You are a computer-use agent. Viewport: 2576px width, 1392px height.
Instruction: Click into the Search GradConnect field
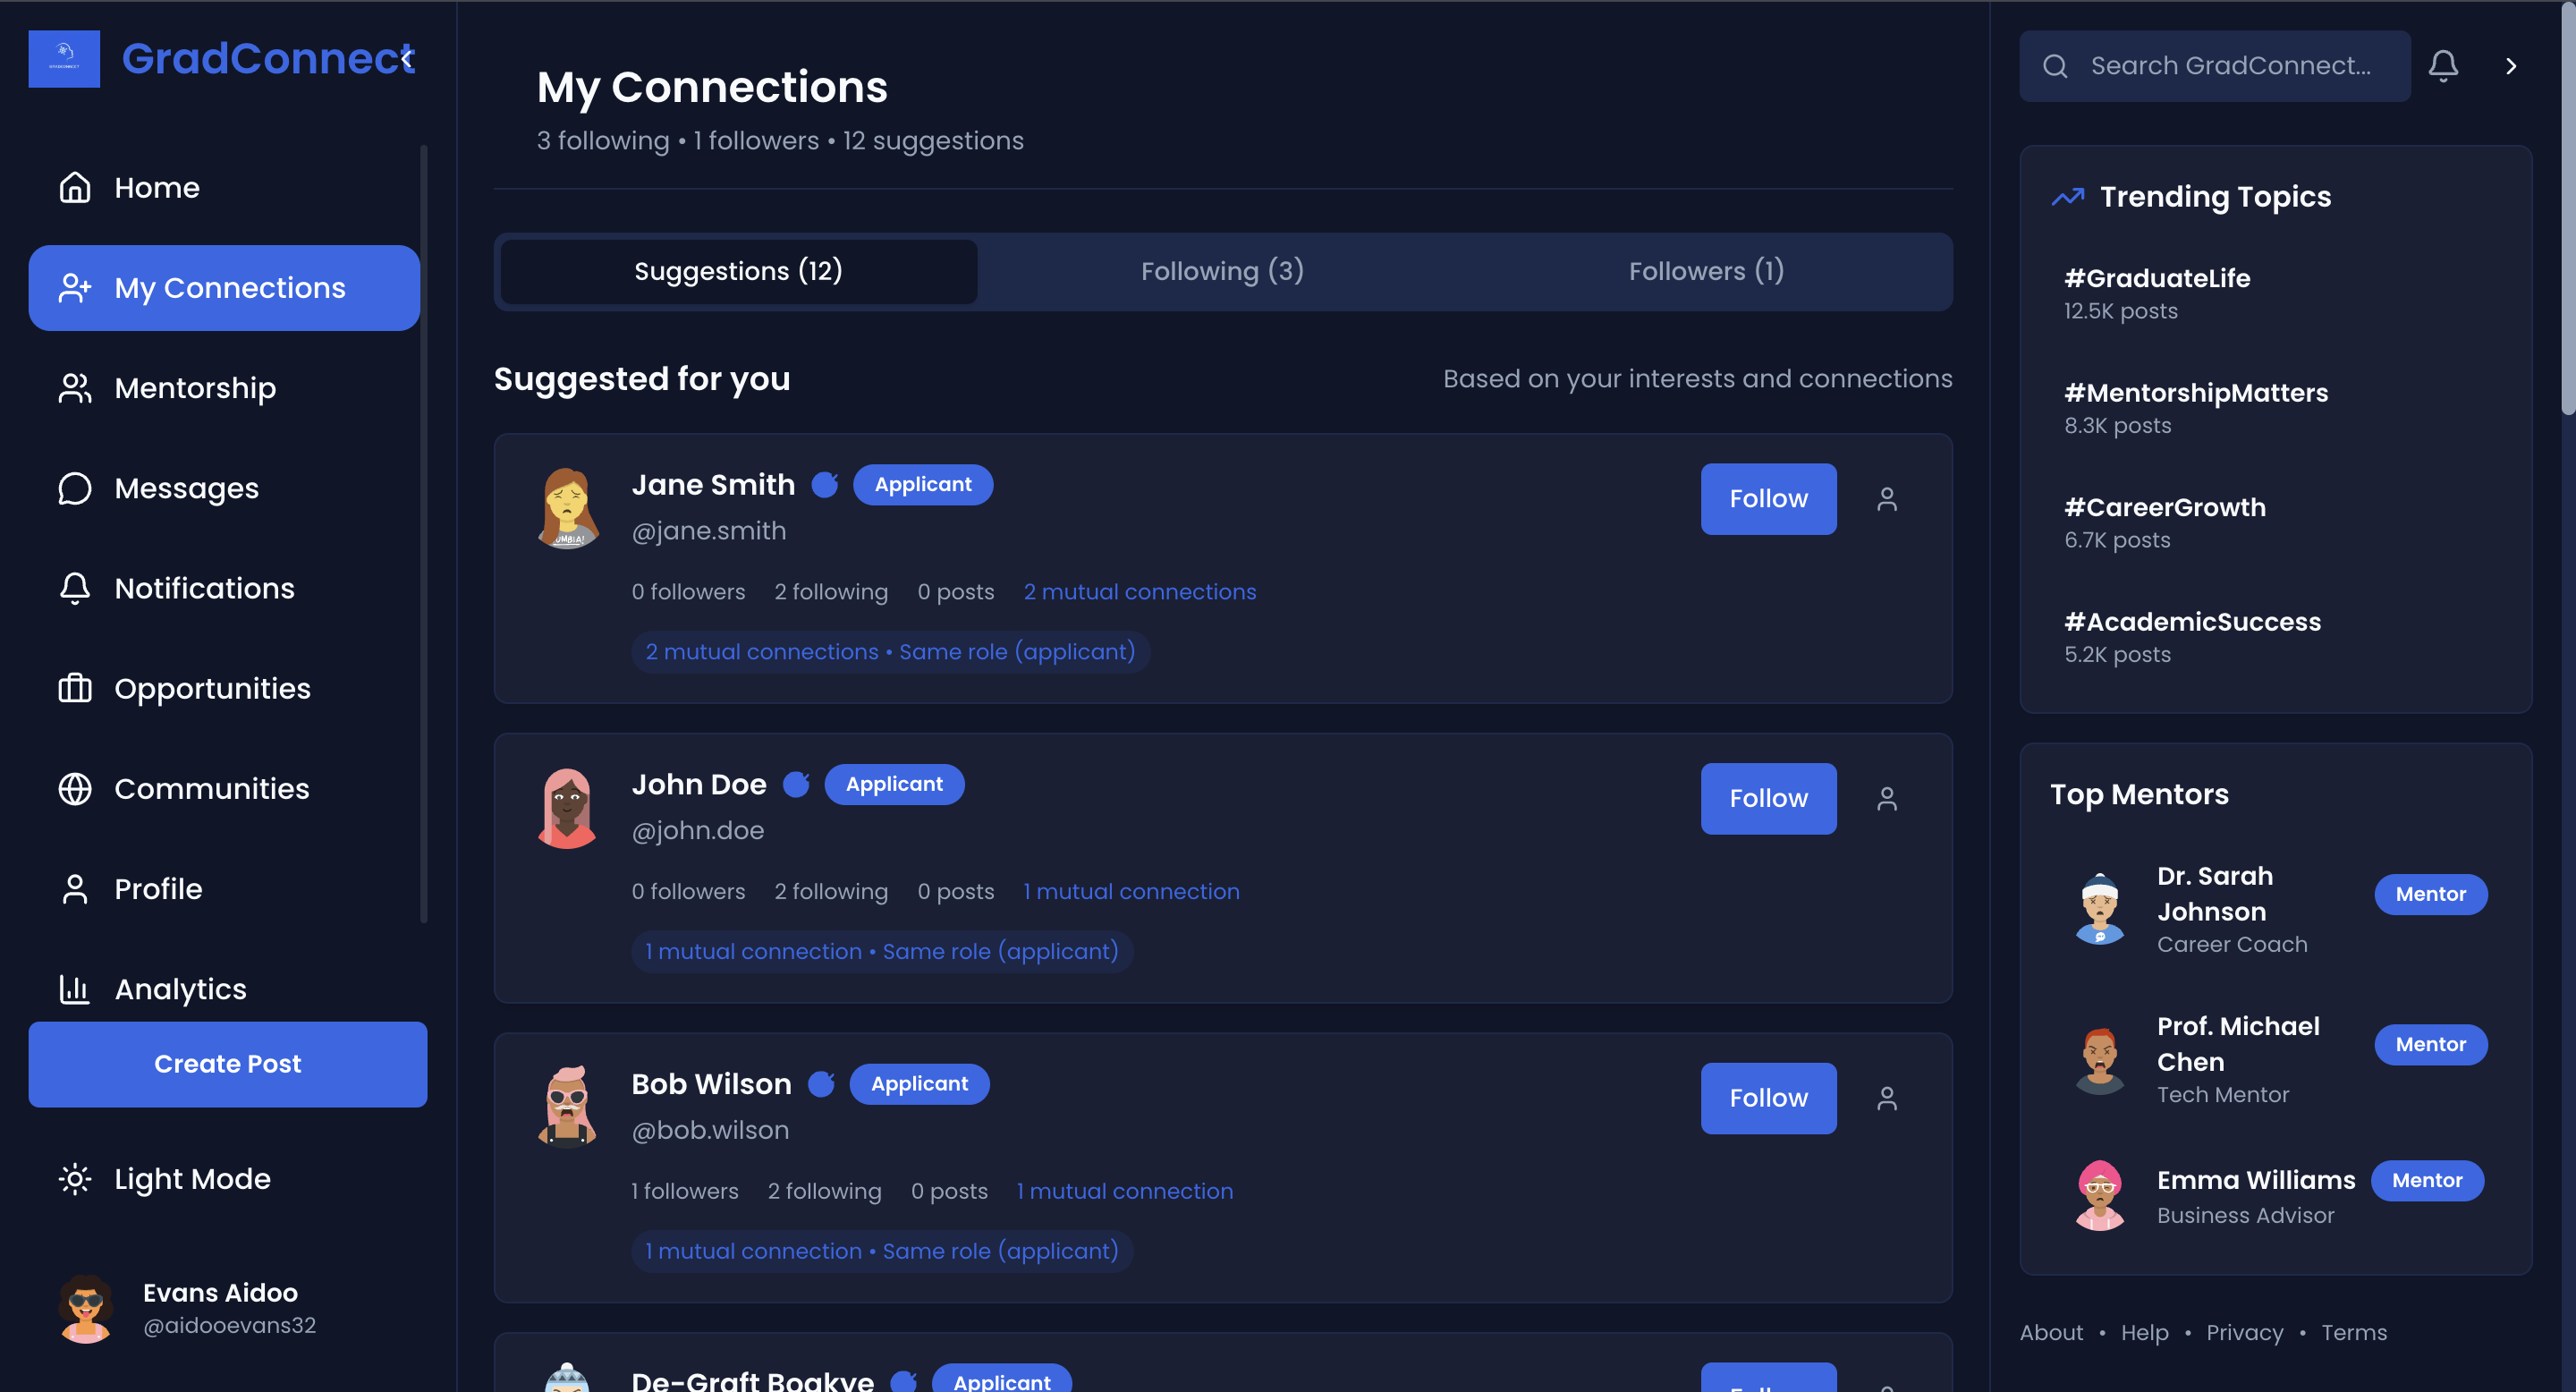(2214, 65)
